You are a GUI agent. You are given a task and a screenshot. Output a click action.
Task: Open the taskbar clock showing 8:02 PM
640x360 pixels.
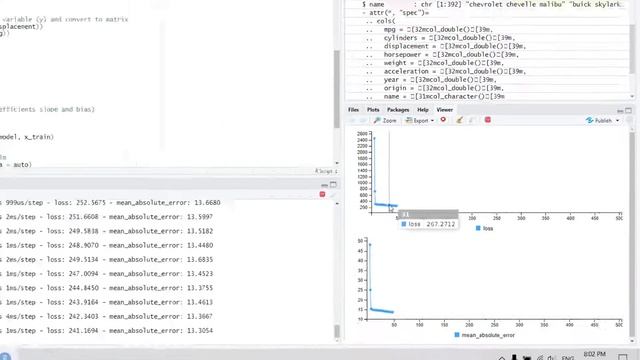594,355
